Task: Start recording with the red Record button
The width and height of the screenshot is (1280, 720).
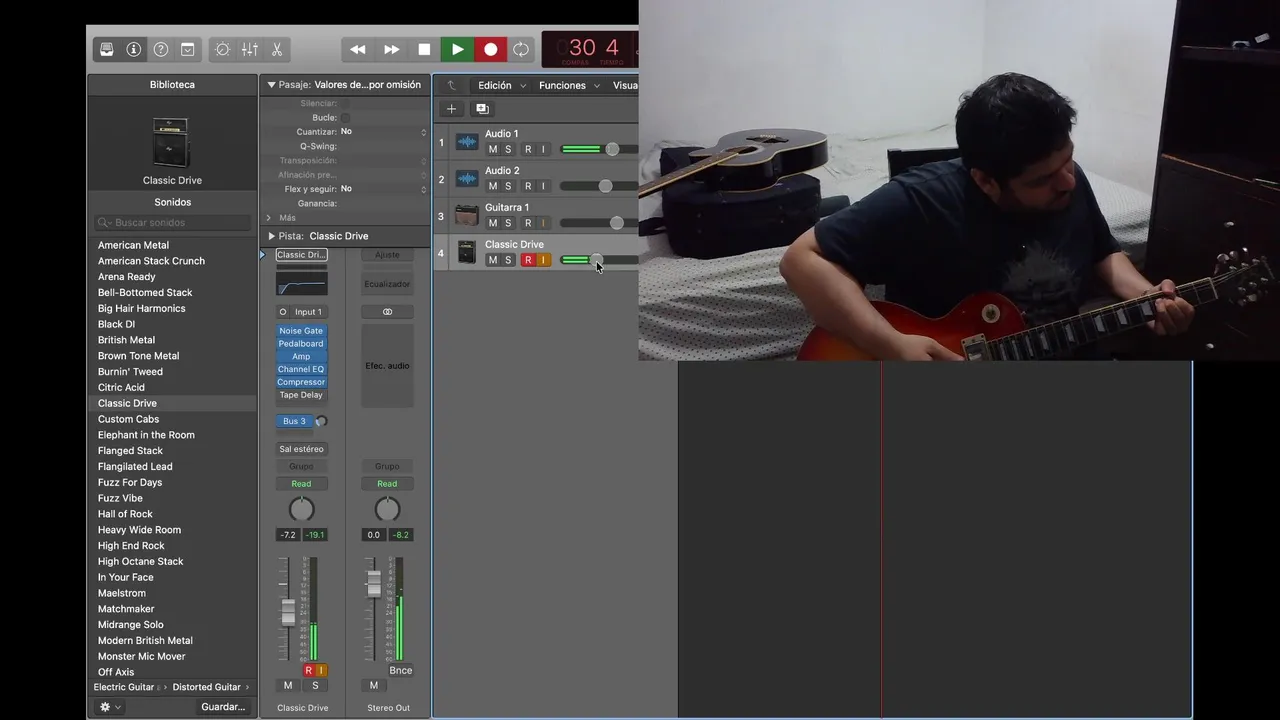Action: click(x=490, y=49)
